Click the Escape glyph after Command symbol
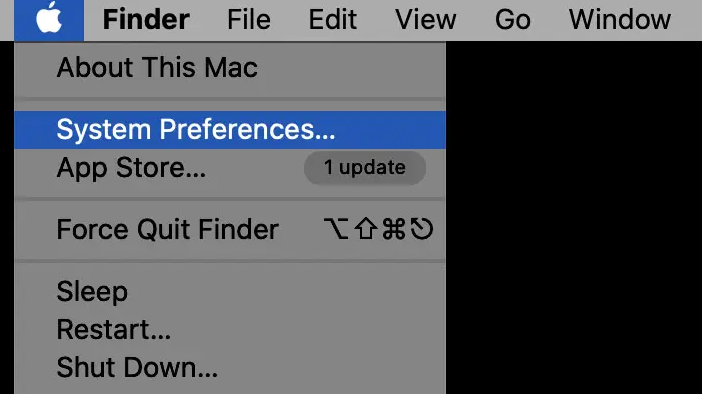Image resolution: width=702 pixels, height=394 pixels. coord(421,228)
